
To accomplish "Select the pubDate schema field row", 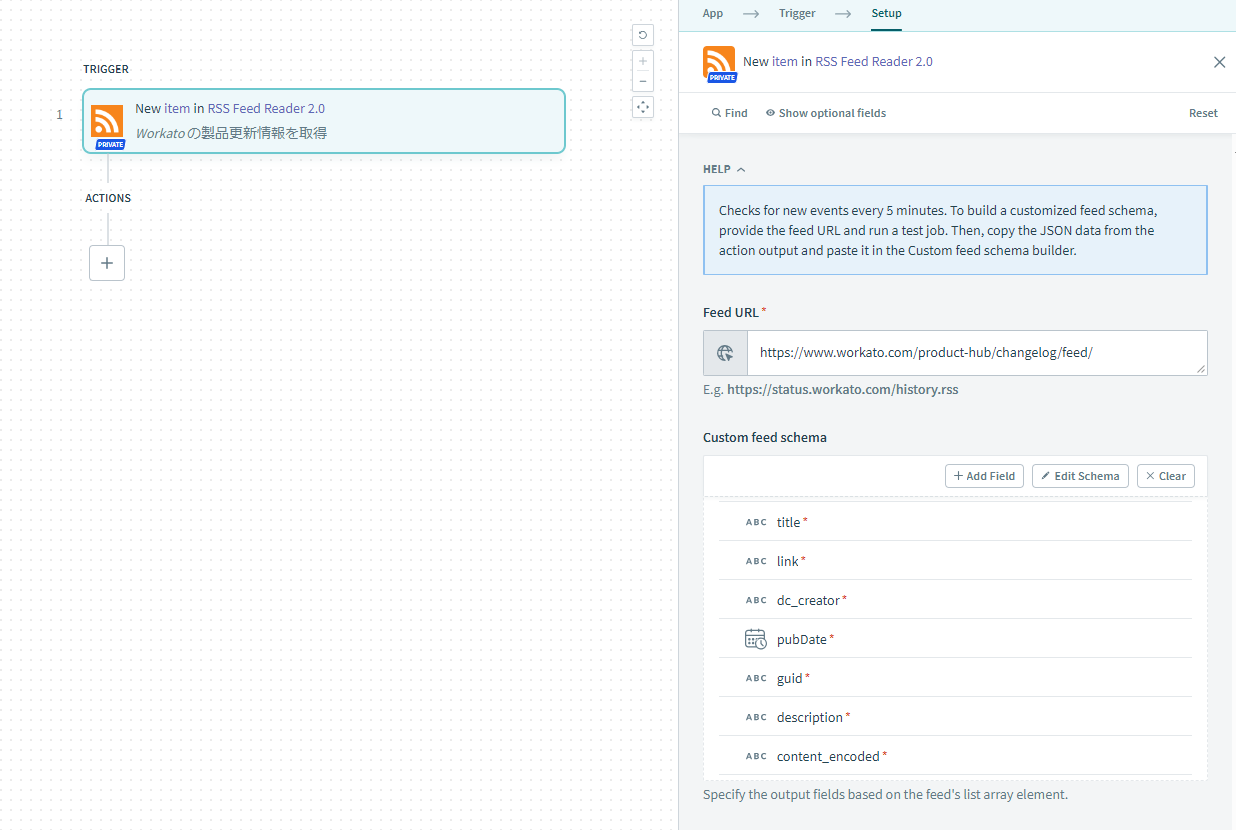I will coord(955,639).
